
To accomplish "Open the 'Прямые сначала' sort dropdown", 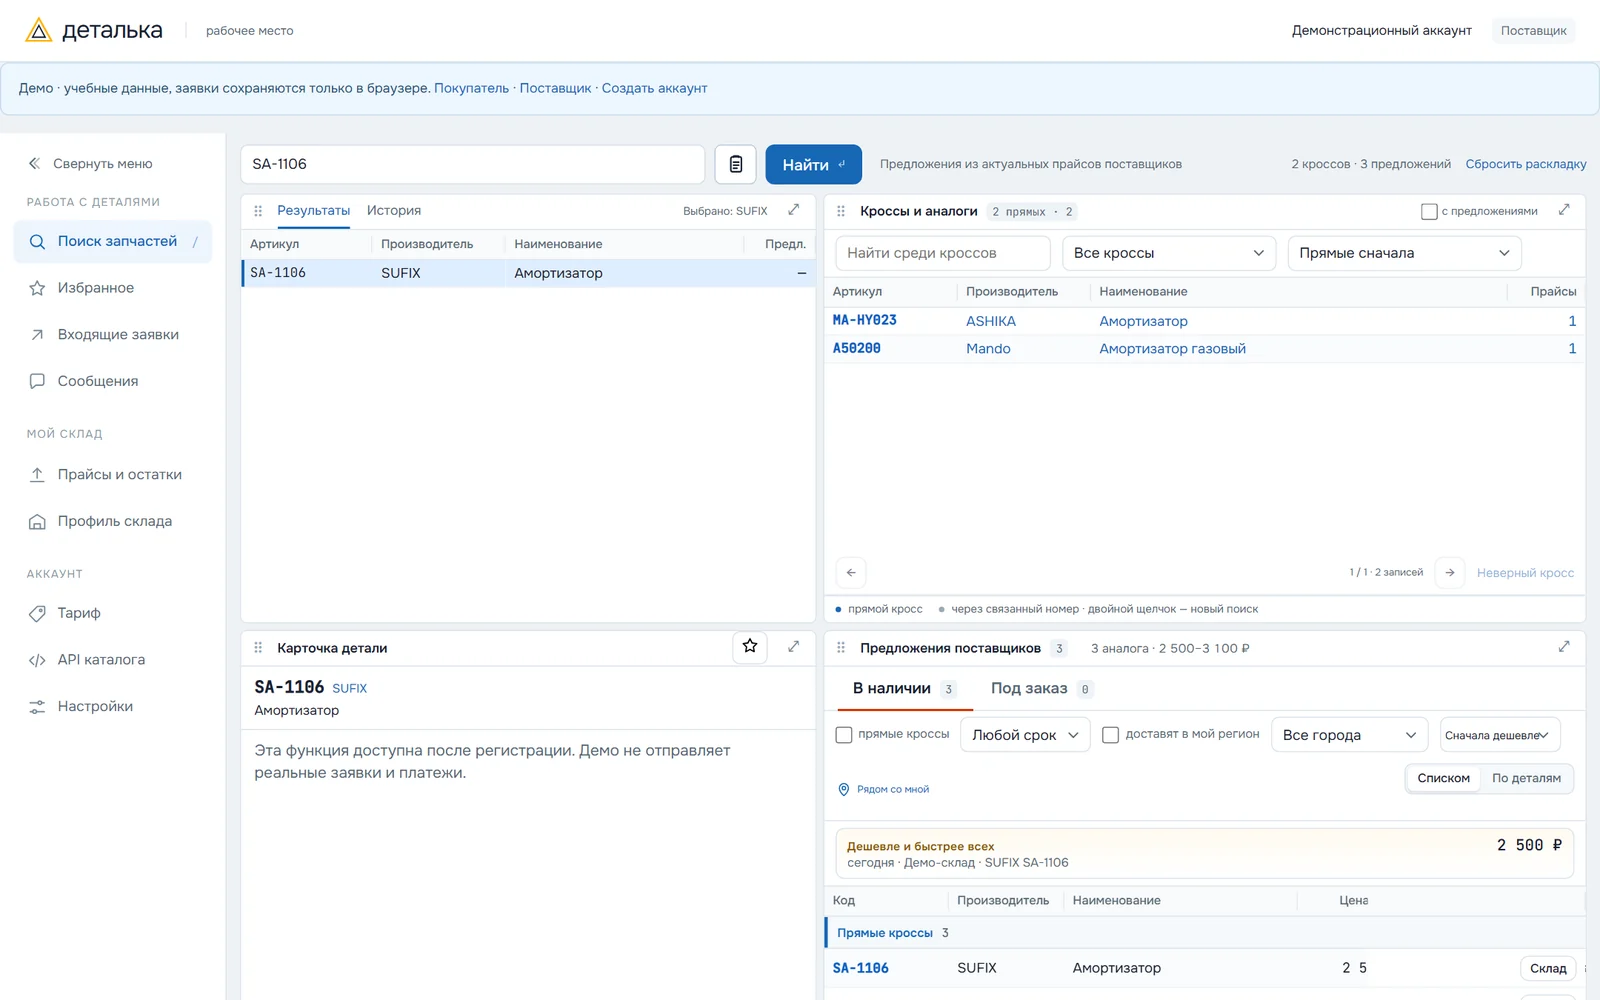I will click(1404, 253).
